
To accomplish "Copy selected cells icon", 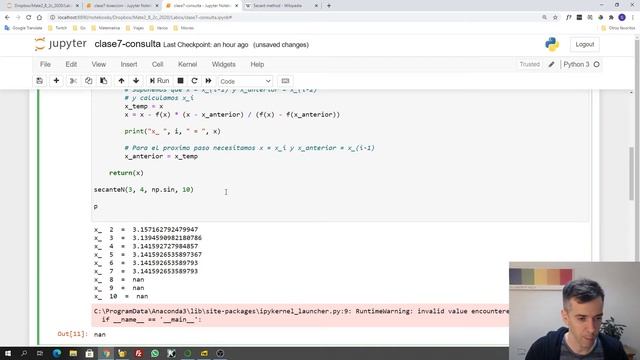I will (89, 81).
